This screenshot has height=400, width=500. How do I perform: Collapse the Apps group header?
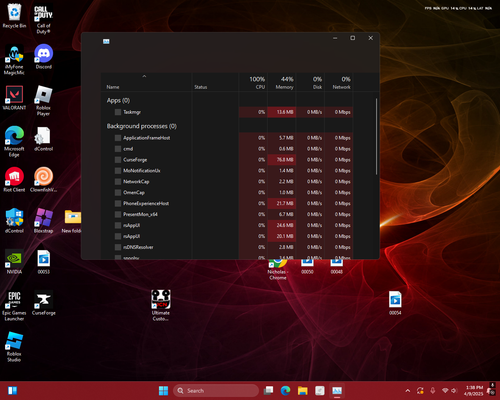[x=118, y=100]
